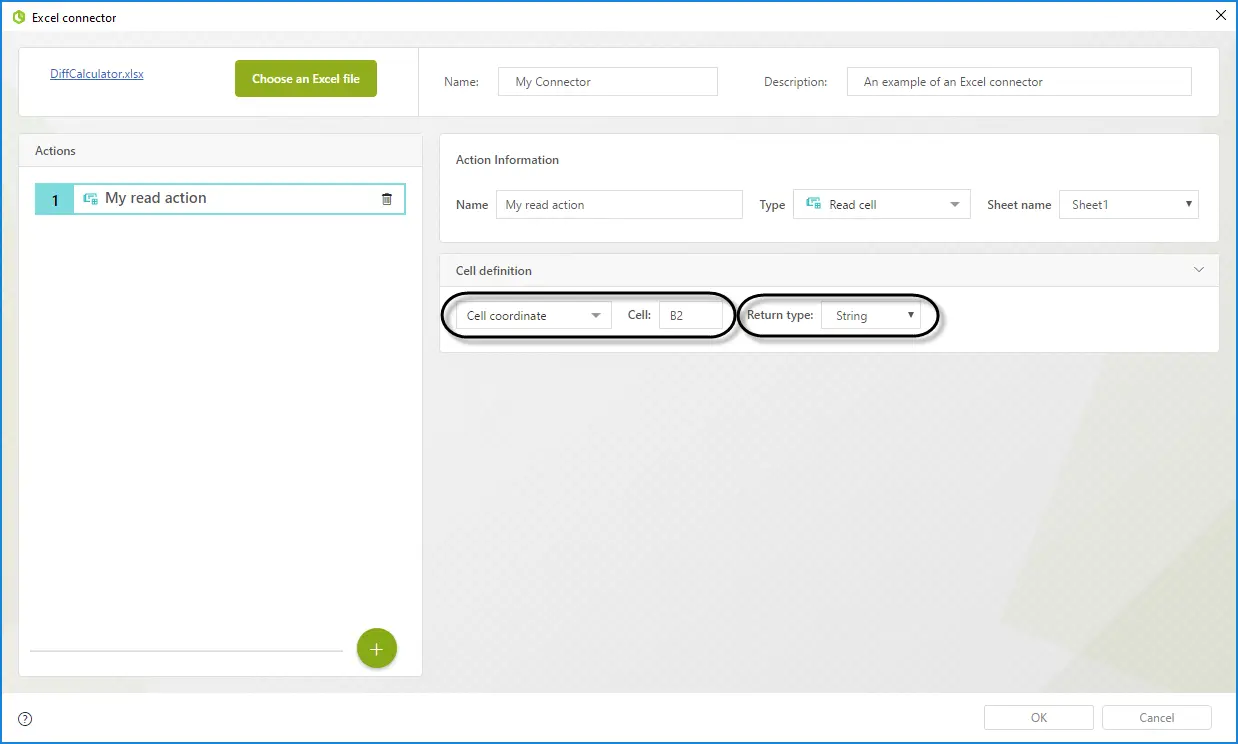Edit the Description field
Image resolution: width=1238 pixels, height=744 pixels.
1019,82
